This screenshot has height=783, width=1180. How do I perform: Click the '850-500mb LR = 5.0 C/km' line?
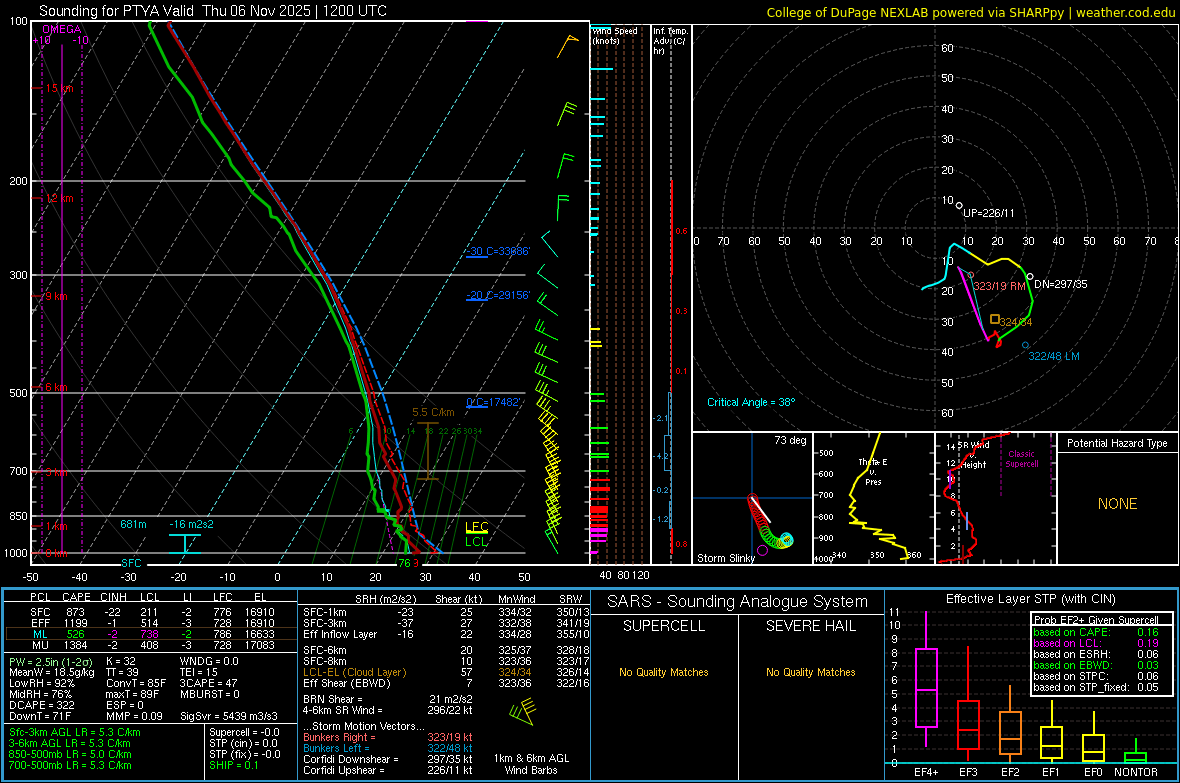pos(70,754)
